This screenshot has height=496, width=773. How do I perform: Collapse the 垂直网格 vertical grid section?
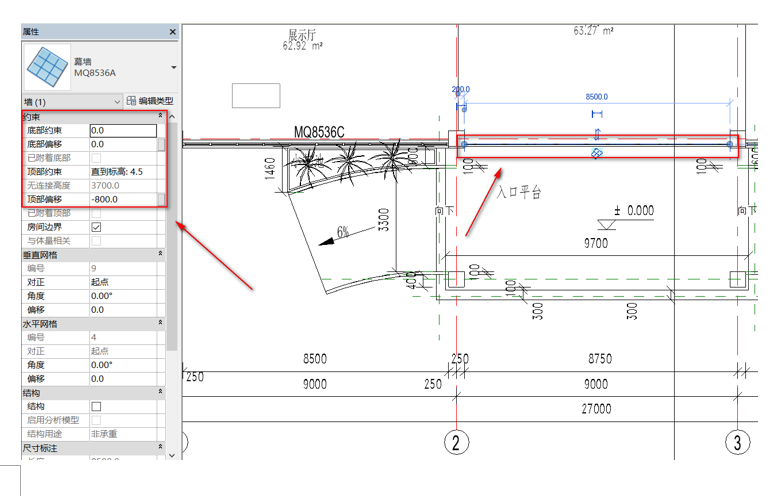coord(160,255)
